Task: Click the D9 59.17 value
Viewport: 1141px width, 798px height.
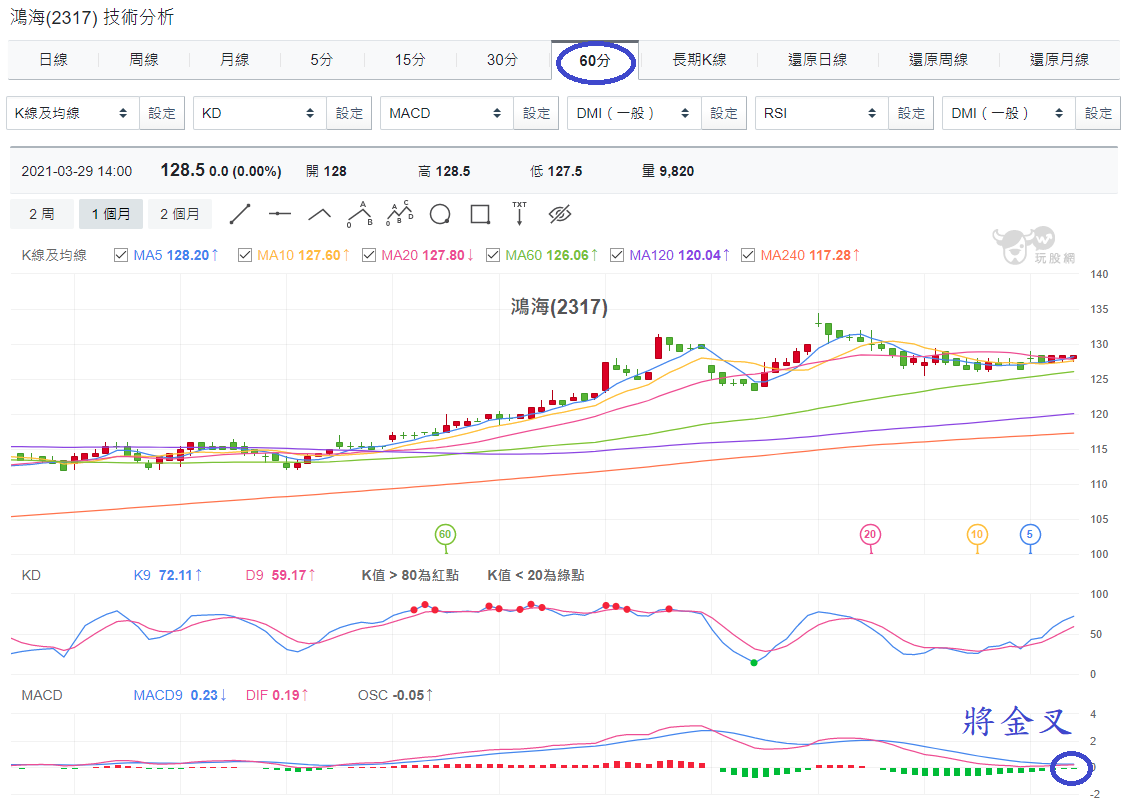Action: pyautogui.click(x=280, y=575)
